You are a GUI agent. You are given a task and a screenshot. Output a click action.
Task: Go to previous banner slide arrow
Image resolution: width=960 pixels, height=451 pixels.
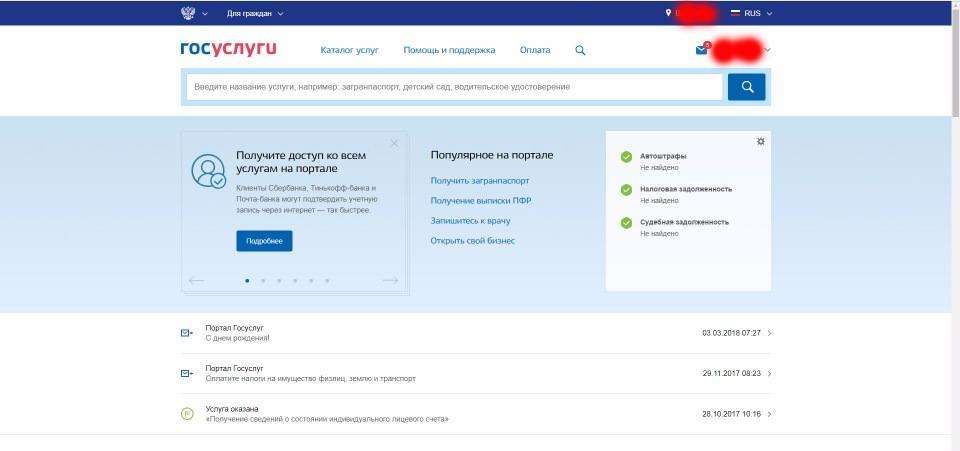pyautogui.click(x=196, y=280)
